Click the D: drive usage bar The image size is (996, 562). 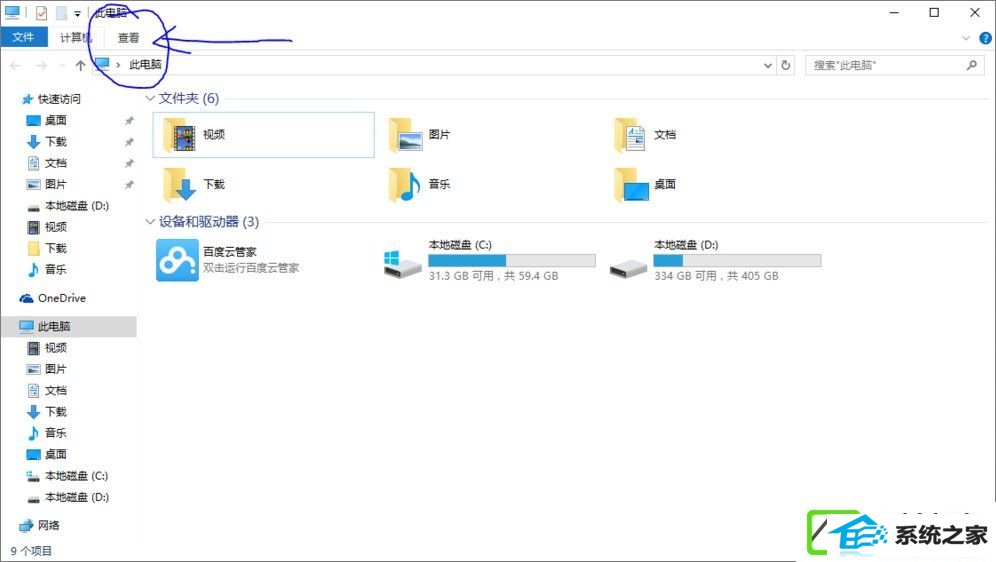click(x=737, y=260)
